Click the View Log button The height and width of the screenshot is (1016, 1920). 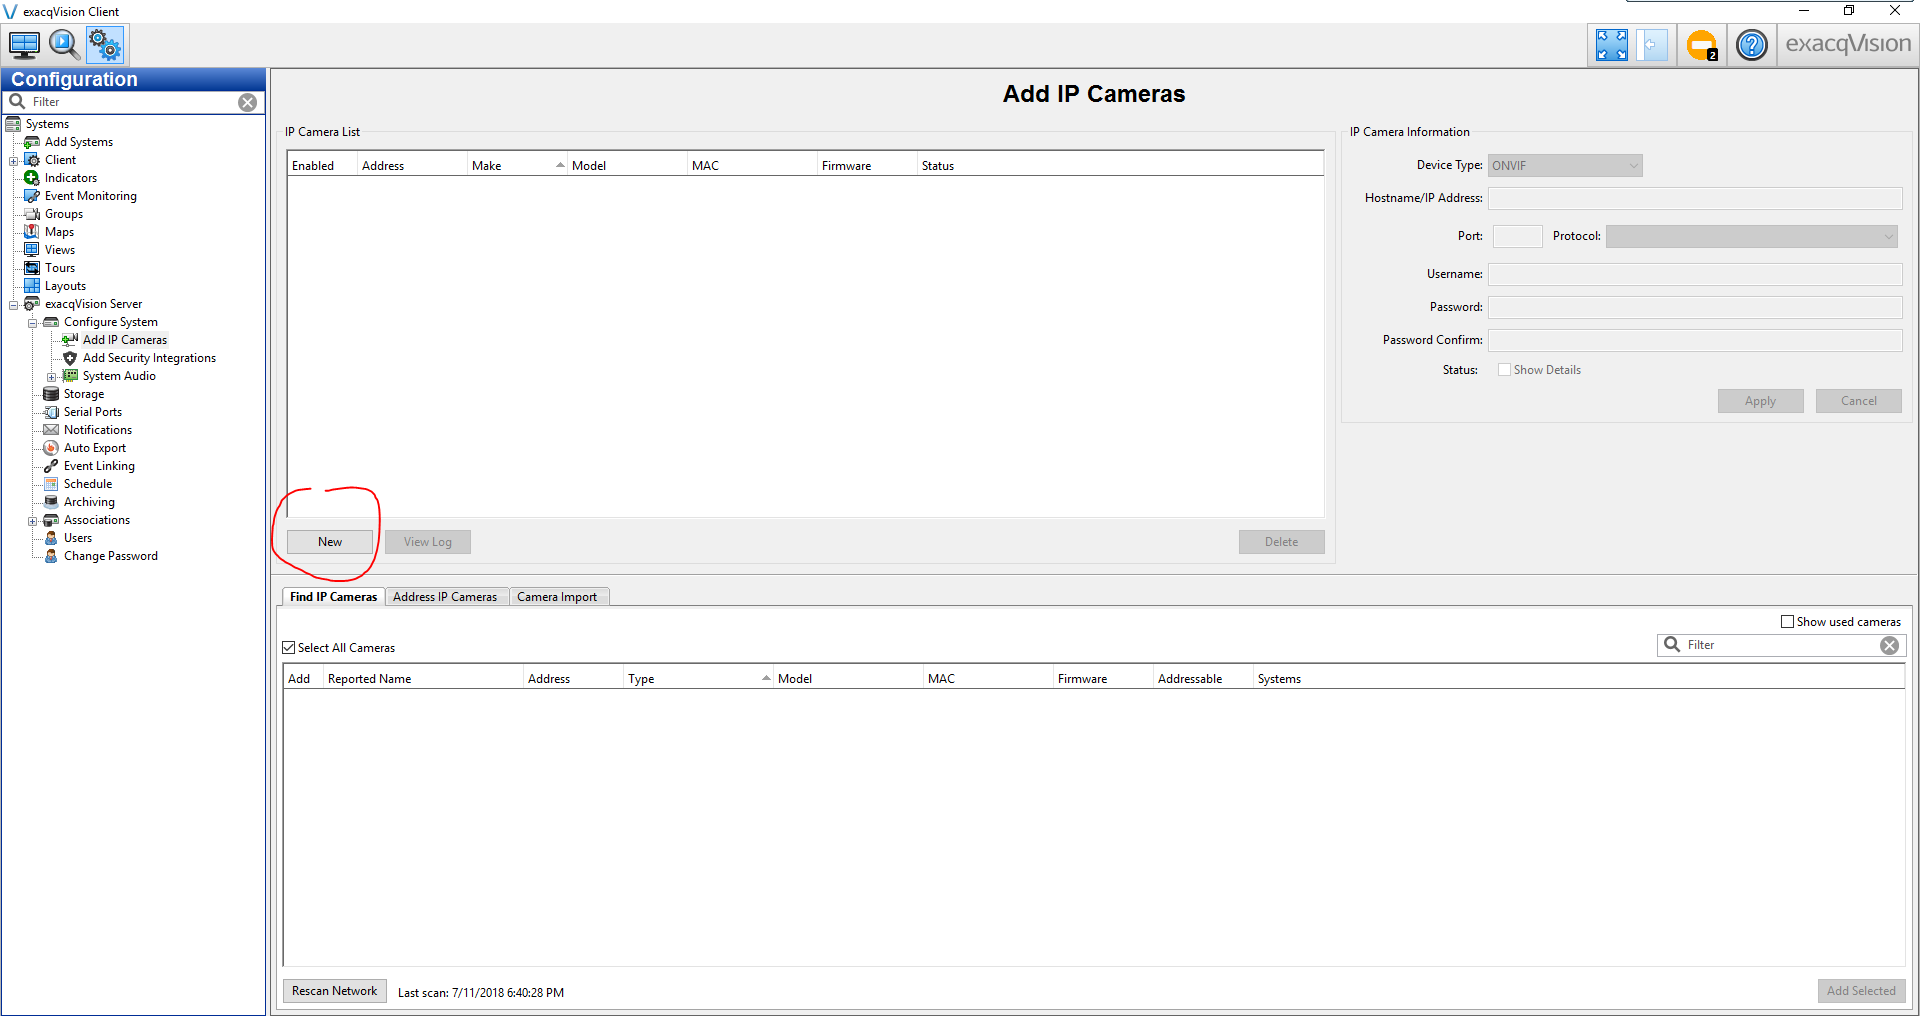tap(428, 542)
